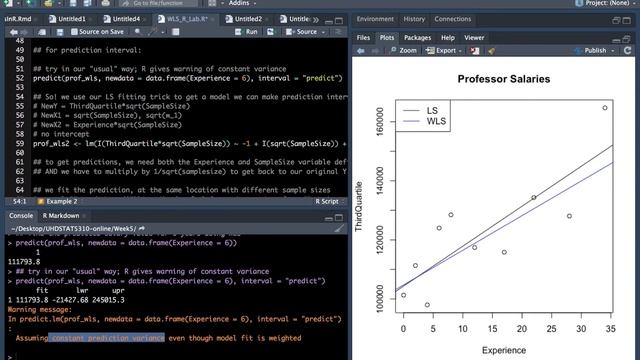Maximize the source editor pane
The image size is (640, 360).
tap(339, 21)
